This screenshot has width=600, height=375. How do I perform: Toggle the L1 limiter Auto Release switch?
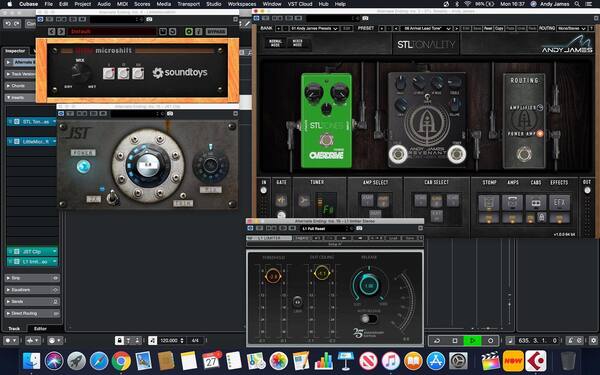click(x=368, y=318)
